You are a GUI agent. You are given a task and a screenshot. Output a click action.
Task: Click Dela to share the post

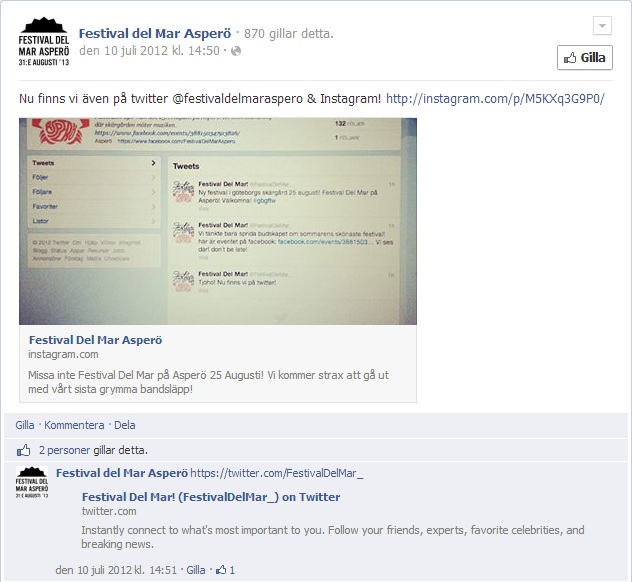tap(125, 425)
